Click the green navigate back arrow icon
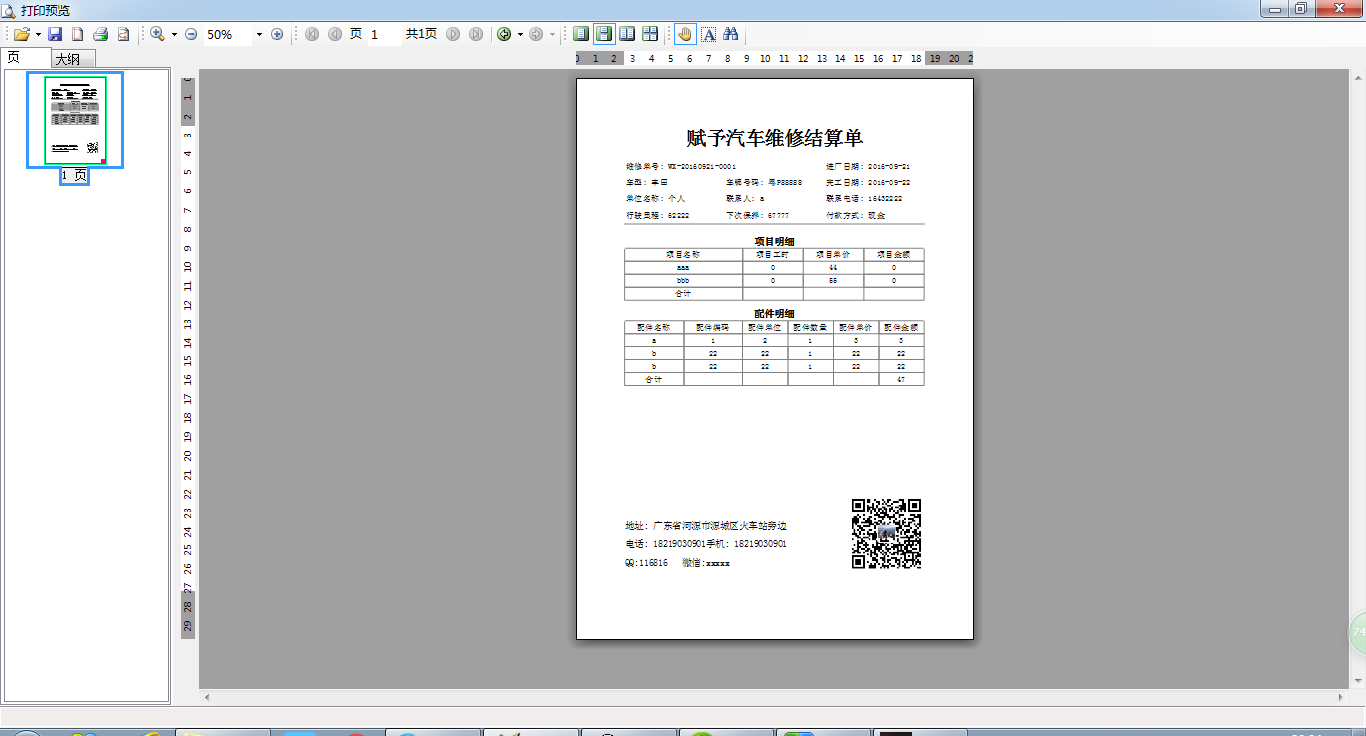The image size is (1366, 736). (504, 34)
